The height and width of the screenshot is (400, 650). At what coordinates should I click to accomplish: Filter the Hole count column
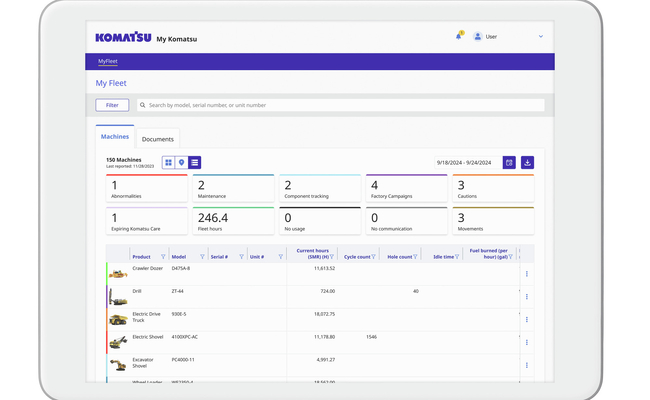point(415,257)
